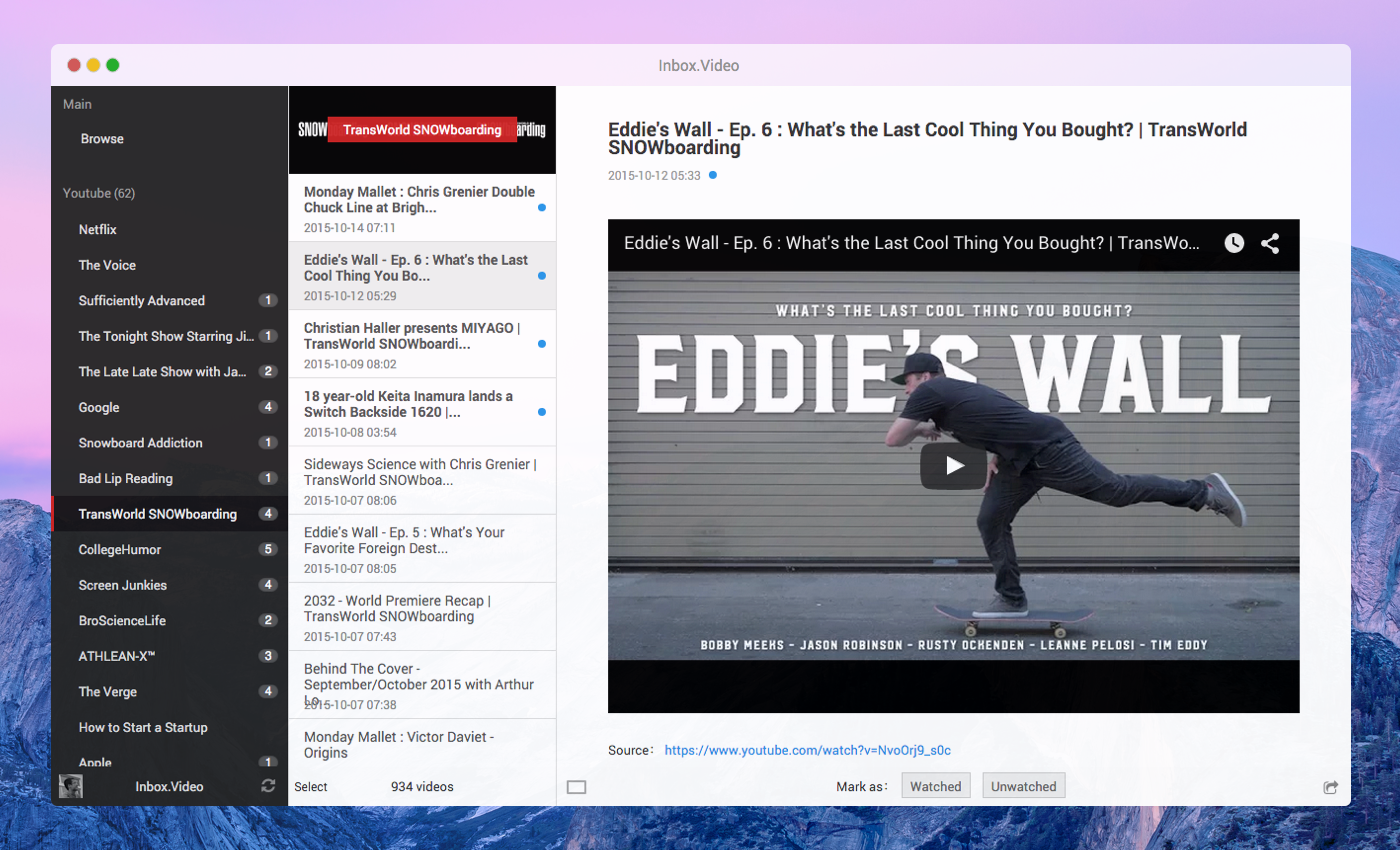Open The Verge channel
The width and height of the screenshot is (1400, 850).
point(169,691)
